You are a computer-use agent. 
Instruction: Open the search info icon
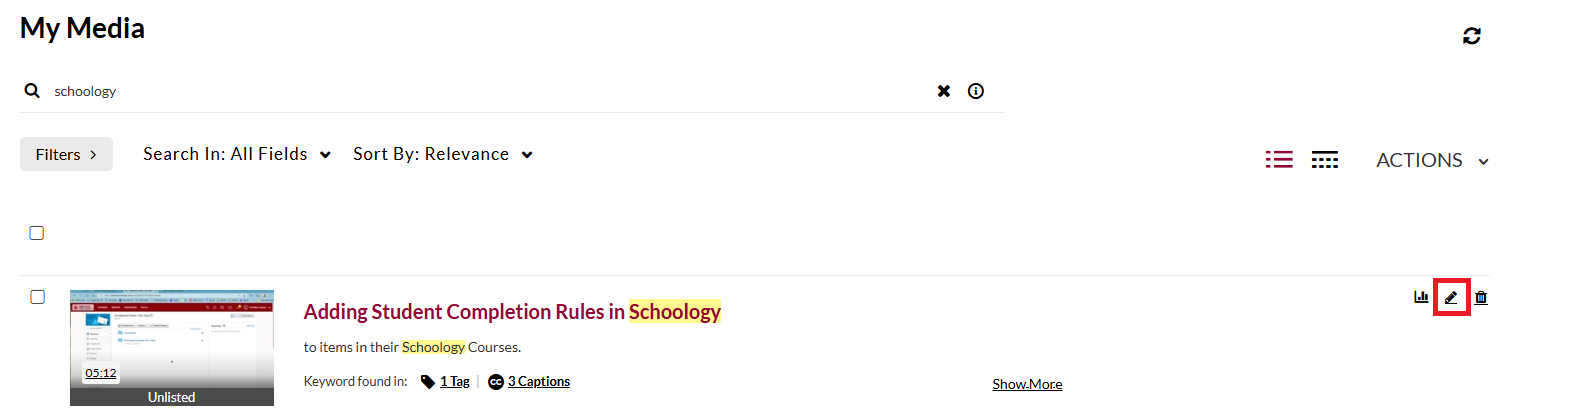(x=976, y=91)
